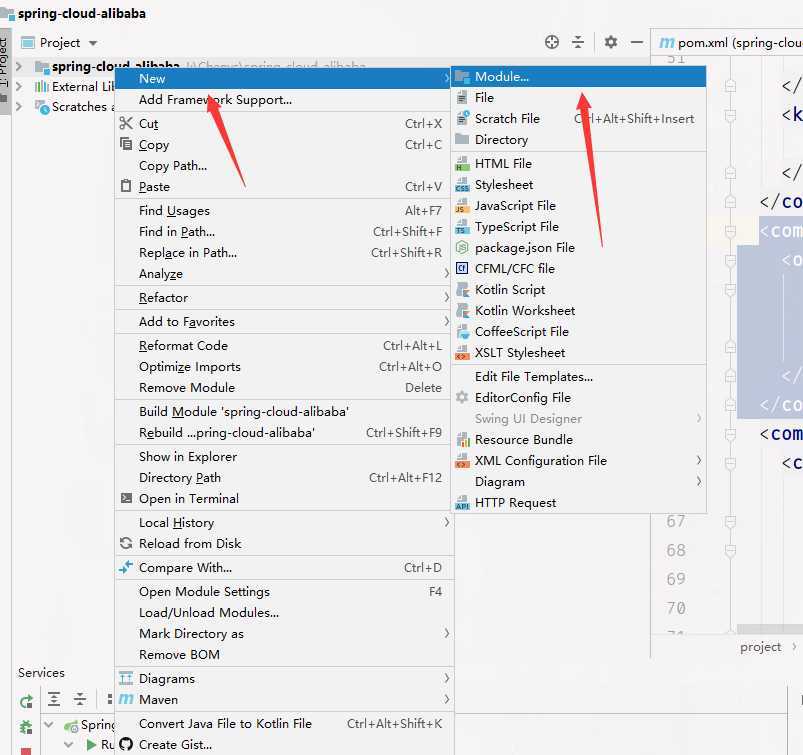Click the locate target icon in Project panel
The height and width of the screenshot is (755, 803).
551,42
